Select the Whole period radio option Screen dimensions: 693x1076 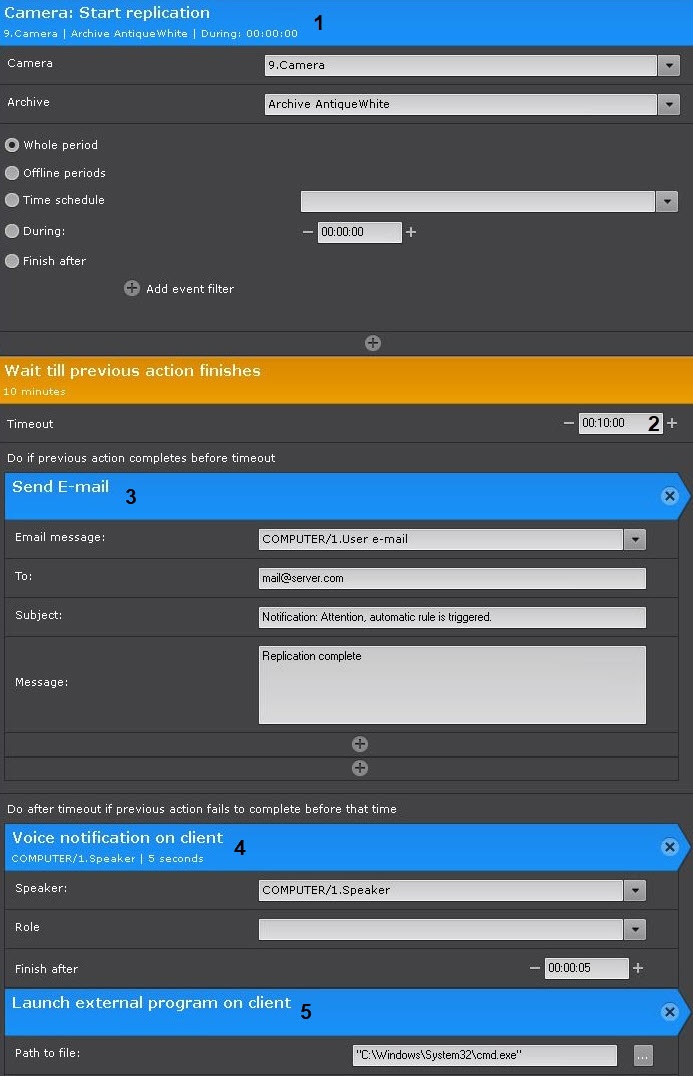[12, 145]
